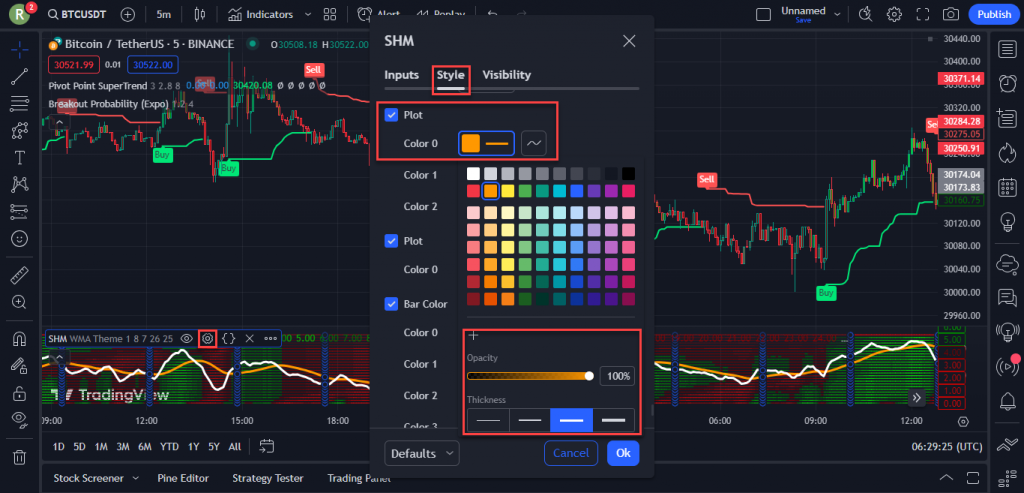This screenshot has width=1024, height=493.
Task: Add custom color with plus icon
Action: [474, 336]
